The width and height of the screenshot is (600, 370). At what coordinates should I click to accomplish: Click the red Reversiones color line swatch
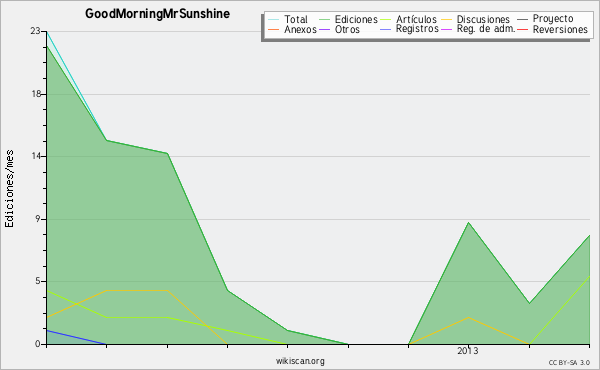522,29
